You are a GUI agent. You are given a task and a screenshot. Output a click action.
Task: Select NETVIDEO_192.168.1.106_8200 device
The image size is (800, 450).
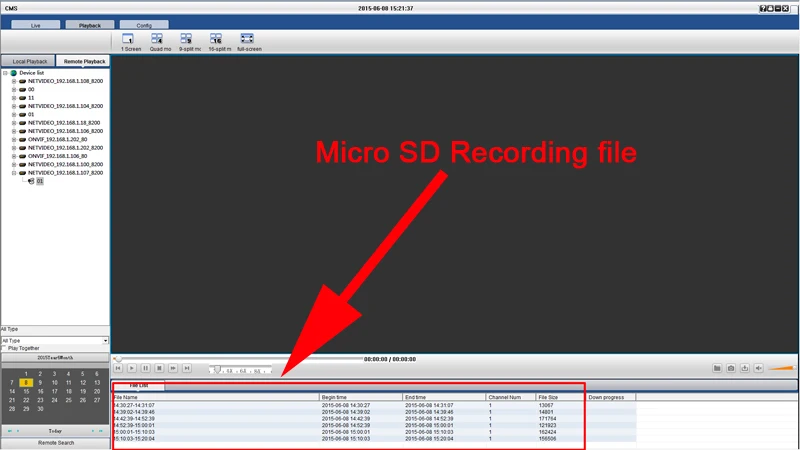pyautogui.click(x=65, y=131)
